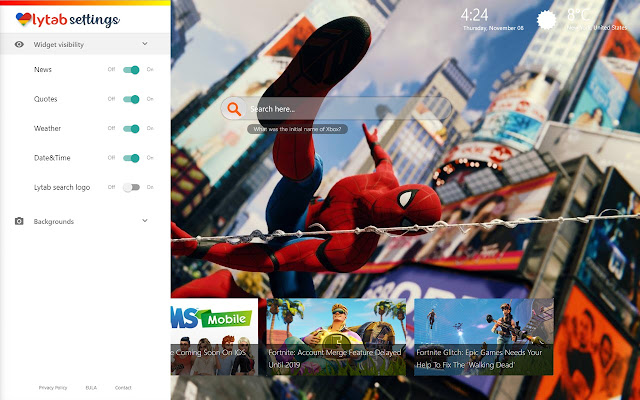640x400 pixels.
Task: Open Fortnite Account Merge news card
Action: tap(336, 337)
